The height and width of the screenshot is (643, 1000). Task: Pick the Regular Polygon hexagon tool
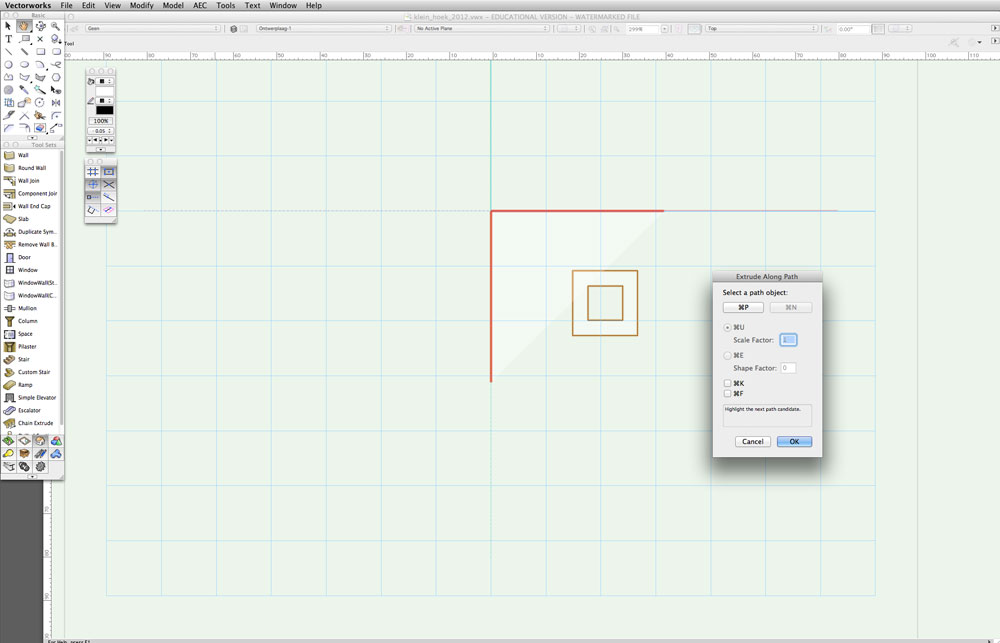[x=56, y=77]
